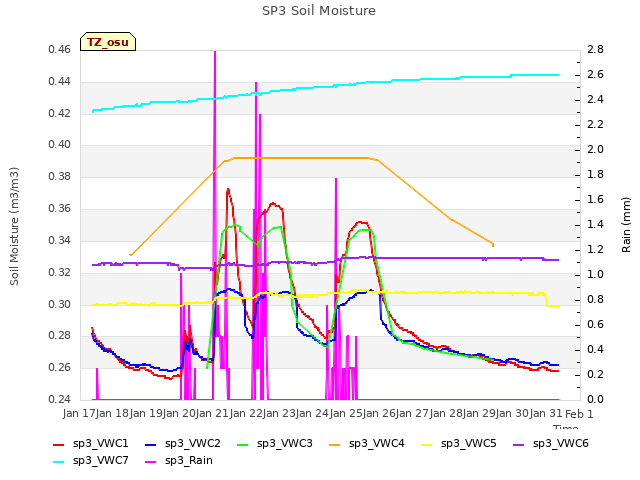Click the 0.46 left axis value
The height and width of the screenshot is (480, 640).
[60, 49]
